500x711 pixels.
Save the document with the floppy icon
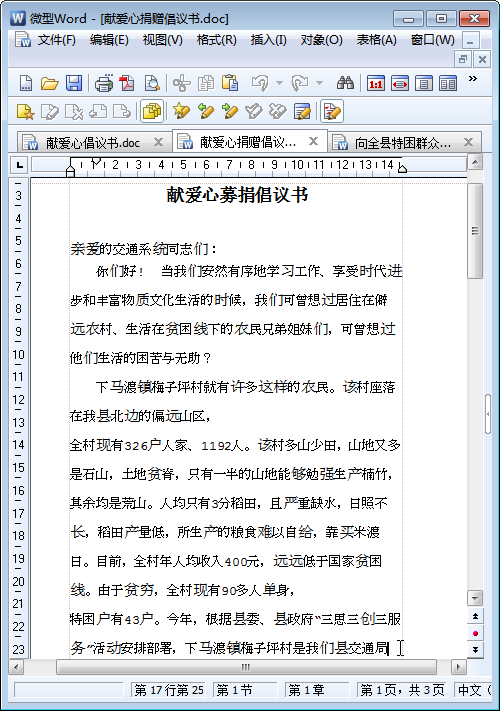click(x=74, y=83)
